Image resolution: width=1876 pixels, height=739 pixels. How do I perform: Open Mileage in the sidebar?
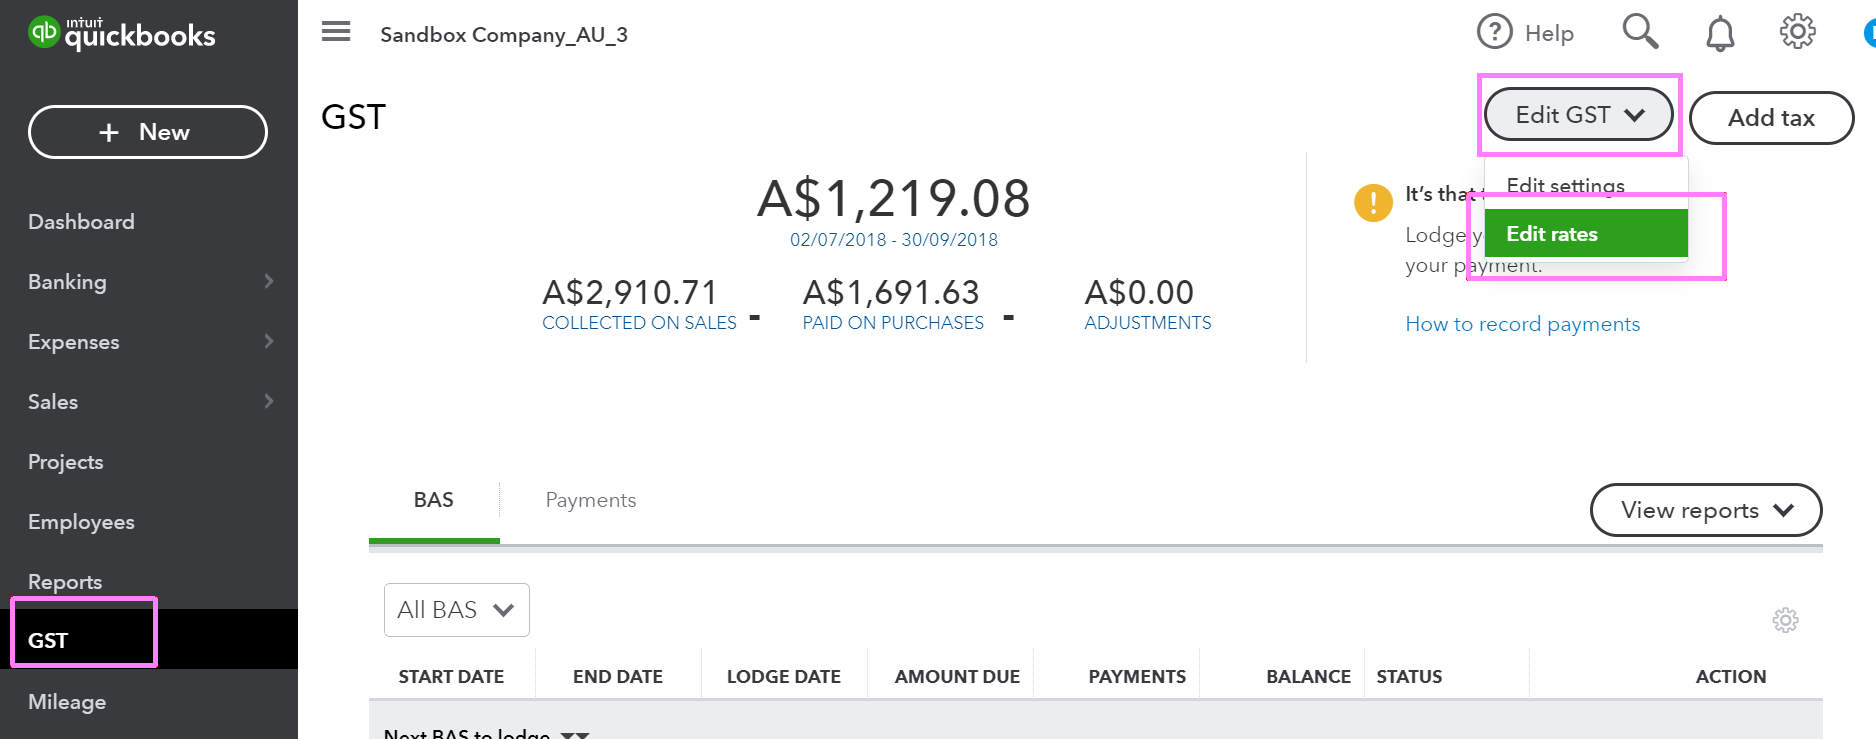click(67, 702)
